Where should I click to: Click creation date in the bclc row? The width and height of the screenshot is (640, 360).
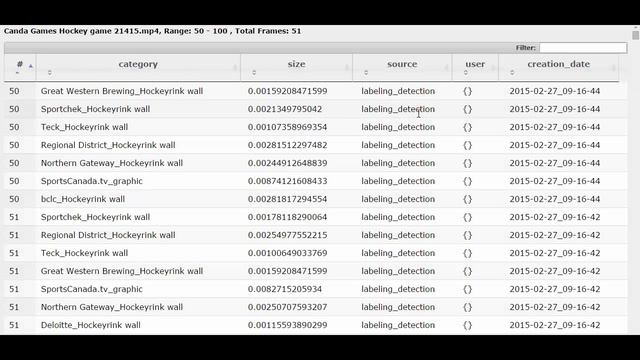555,199
